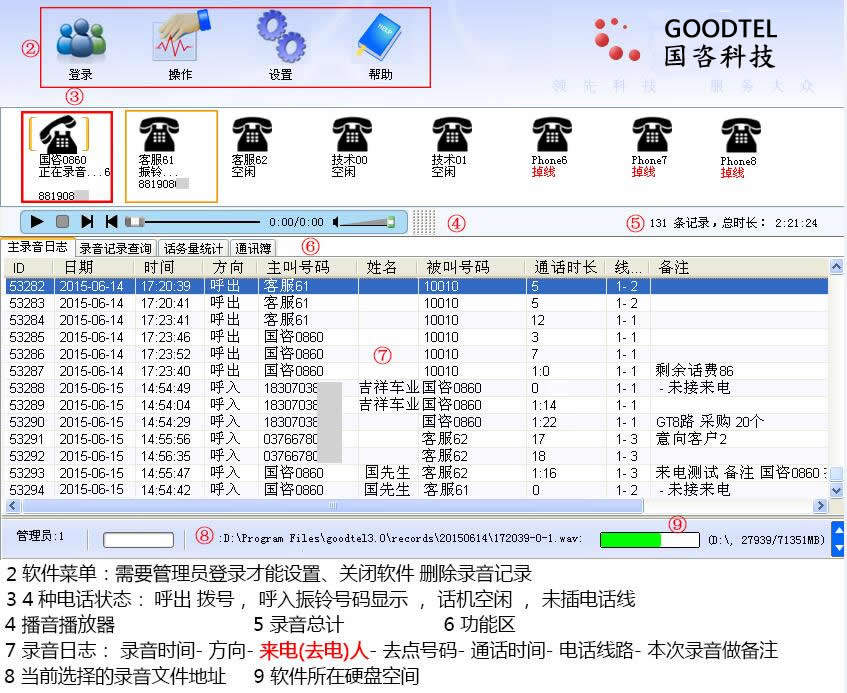
Task: Select log row ID 53282
Action: coord(416,286)
